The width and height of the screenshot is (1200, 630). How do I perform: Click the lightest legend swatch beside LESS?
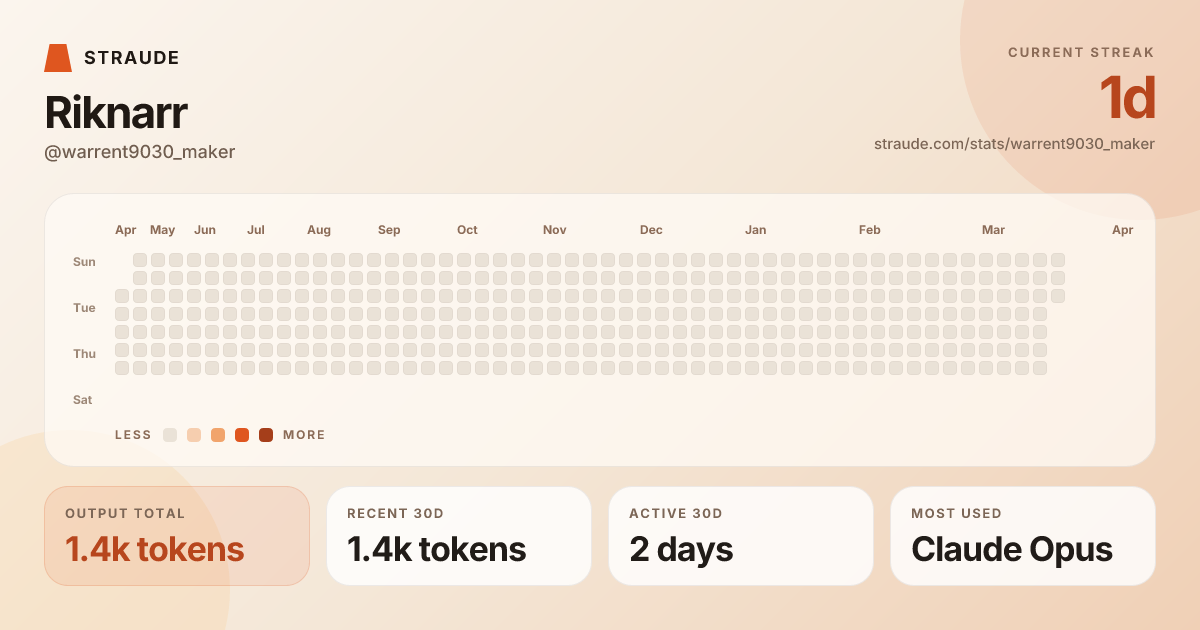170,435
